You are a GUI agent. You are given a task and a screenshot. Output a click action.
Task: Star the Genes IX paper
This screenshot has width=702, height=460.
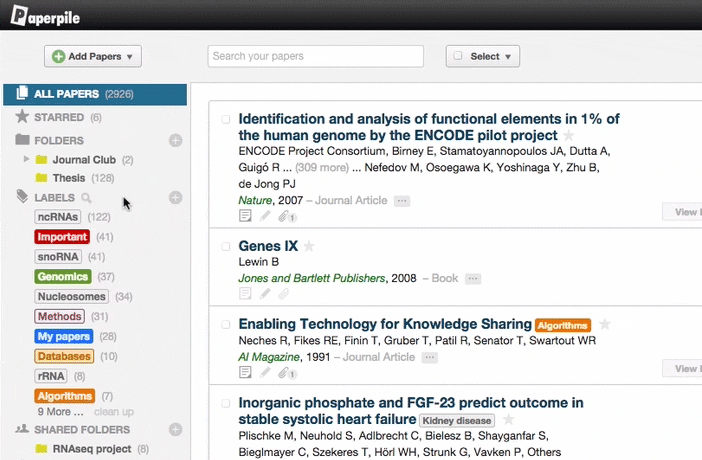pyautogui.click(x=309, y=246)
